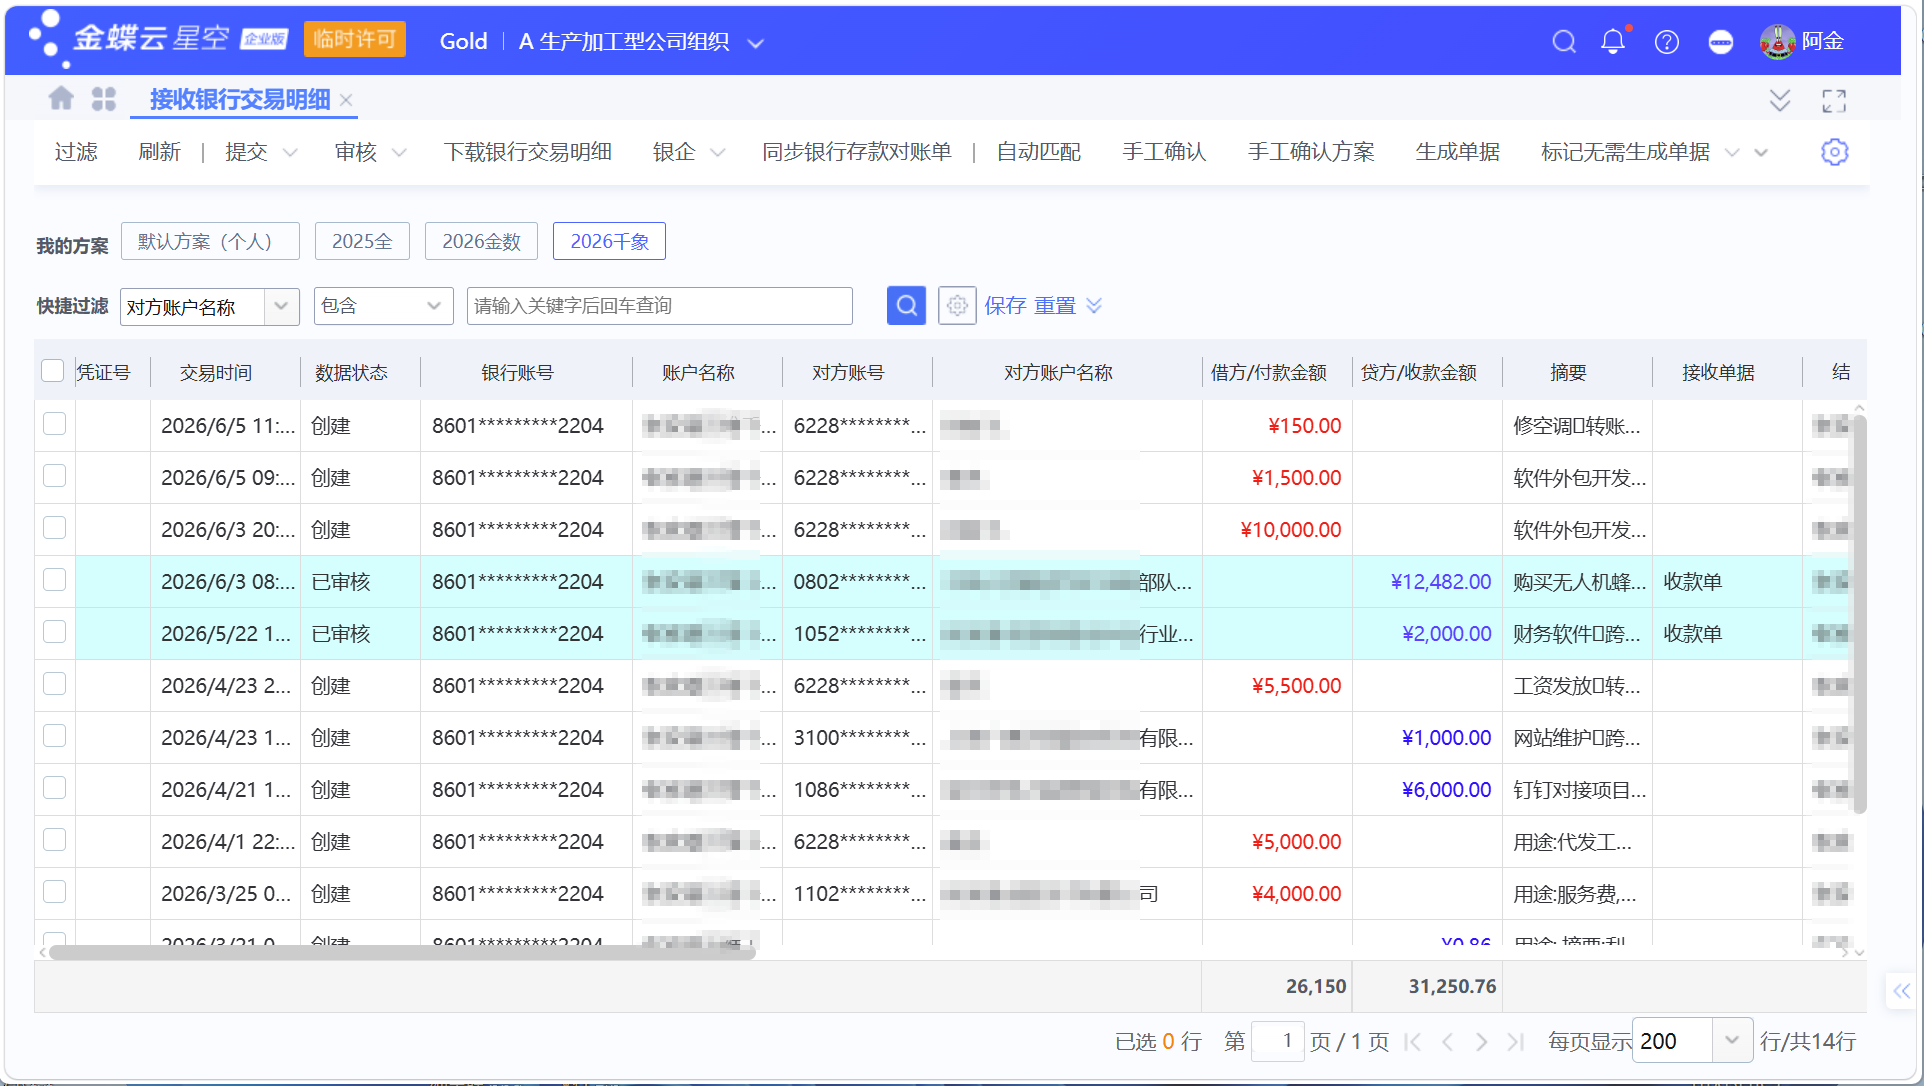
Task: Close the 接收银行交易明细 tab
Action: pyautogui.click(x=346, y=100)
